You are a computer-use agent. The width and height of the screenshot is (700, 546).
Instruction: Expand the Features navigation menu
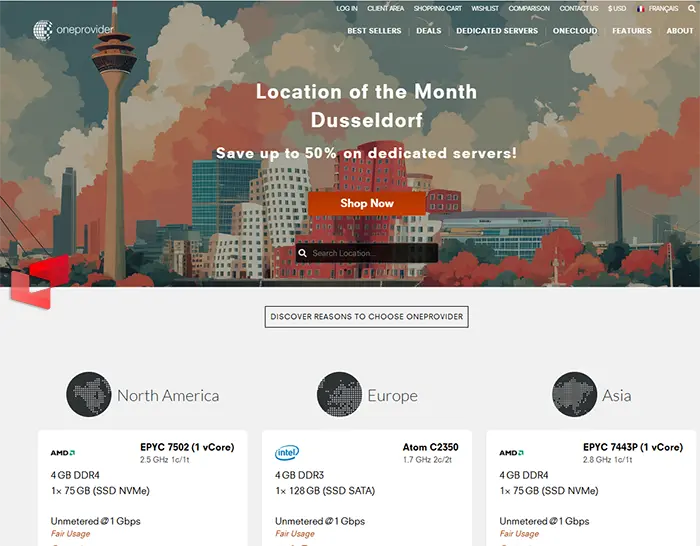pos(632,31)
